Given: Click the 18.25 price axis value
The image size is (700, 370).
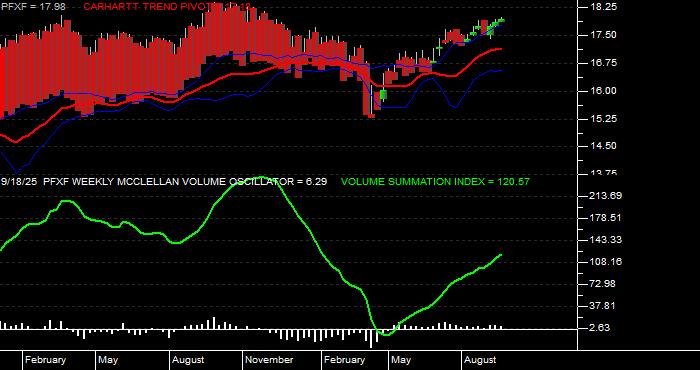Looking at the screenshot, I should point(605,7).
